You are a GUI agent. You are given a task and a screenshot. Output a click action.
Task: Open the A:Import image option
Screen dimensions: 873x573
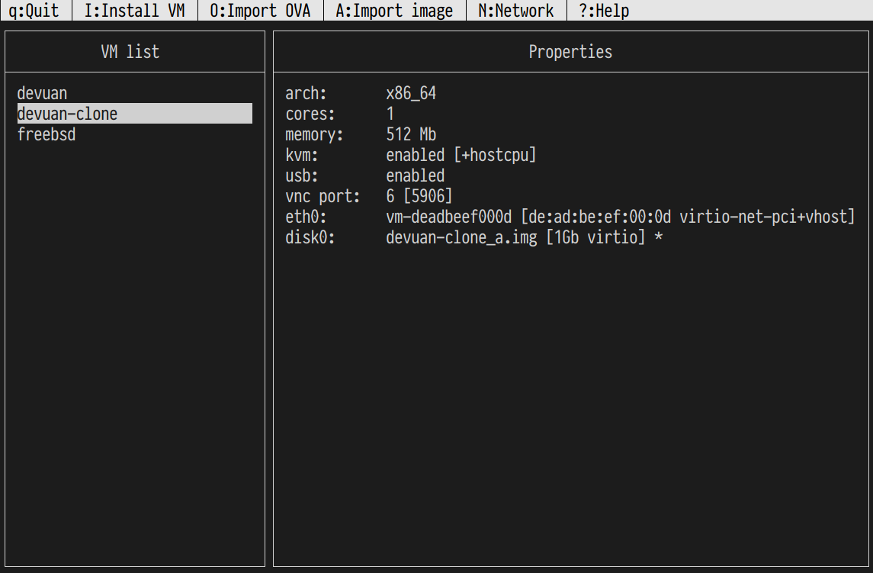pos(394,11)
